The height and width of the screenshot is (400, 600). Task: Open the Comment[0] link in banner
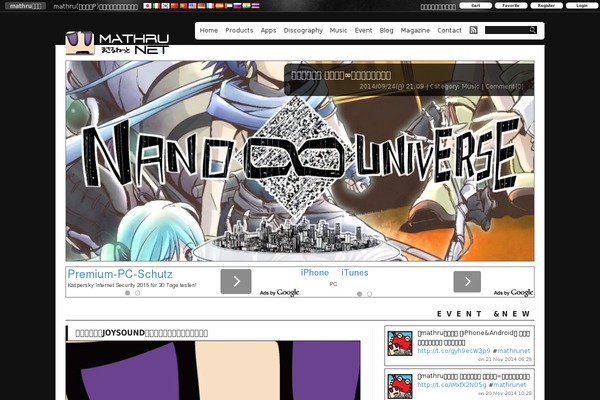tap(504, 87)
